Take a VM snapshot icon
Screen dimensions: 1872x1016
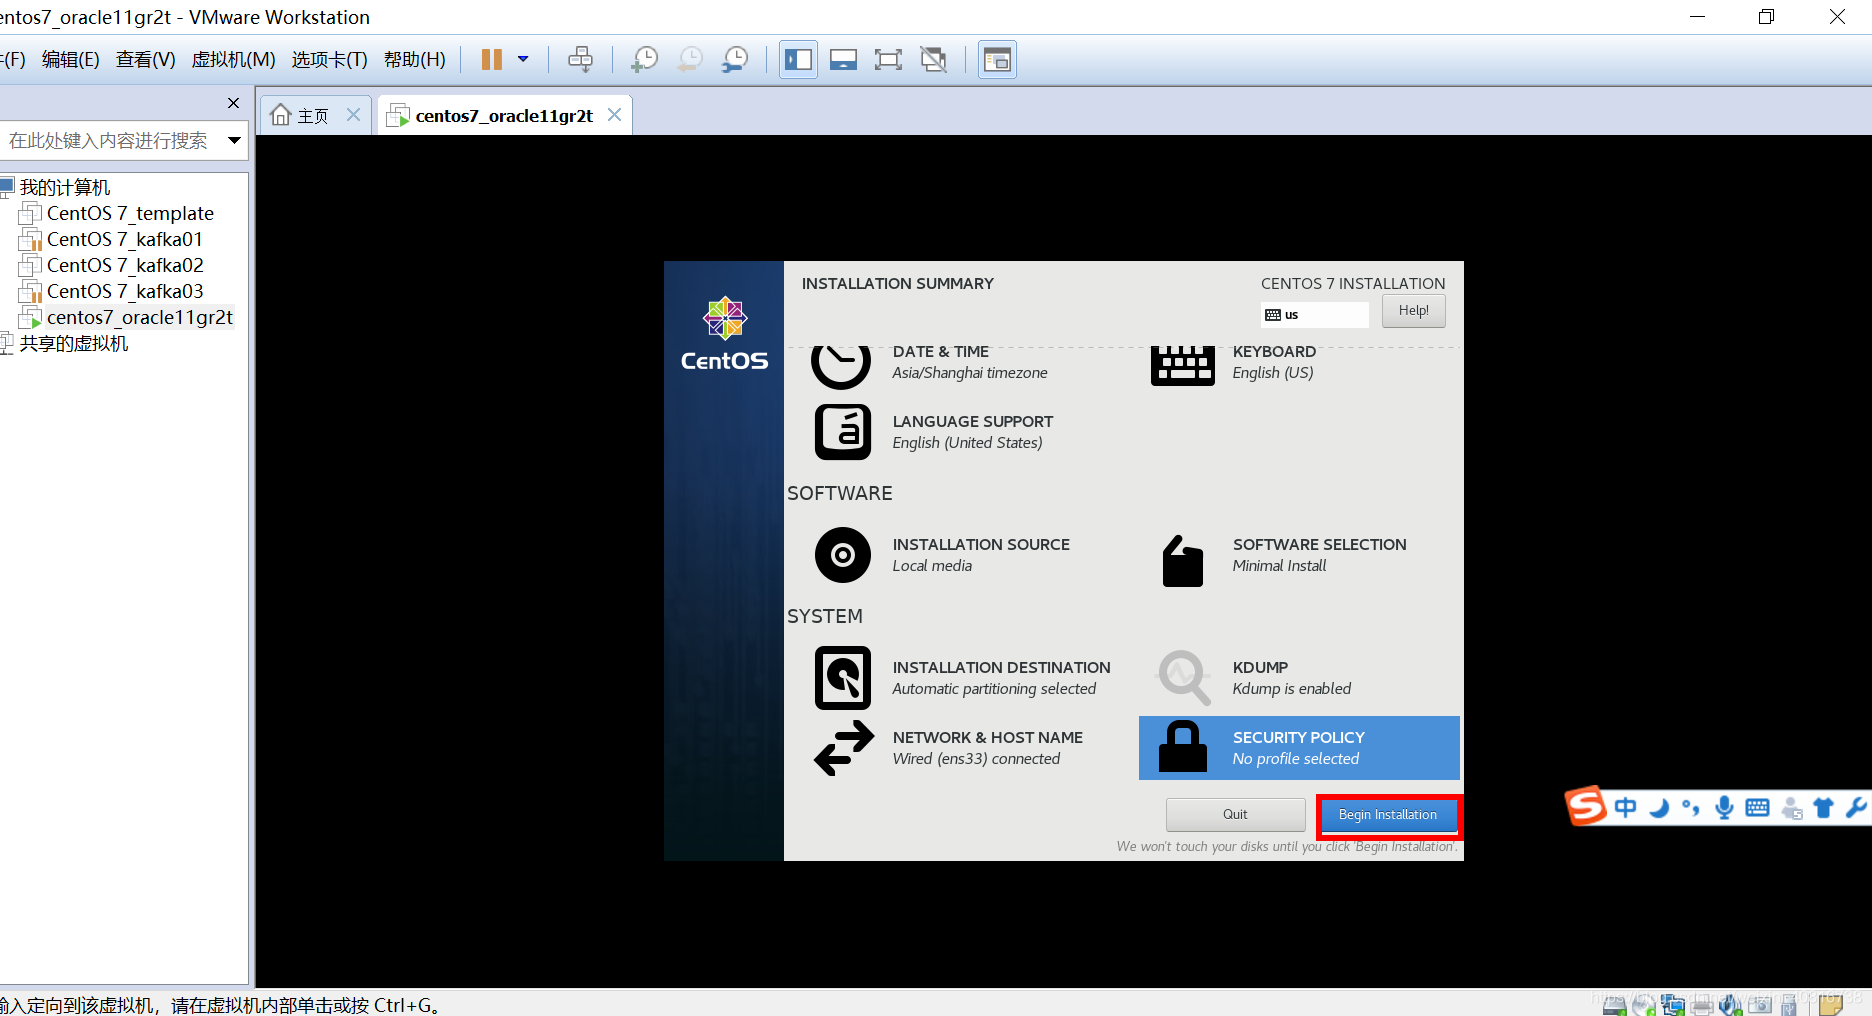click(x=644, y=60)
